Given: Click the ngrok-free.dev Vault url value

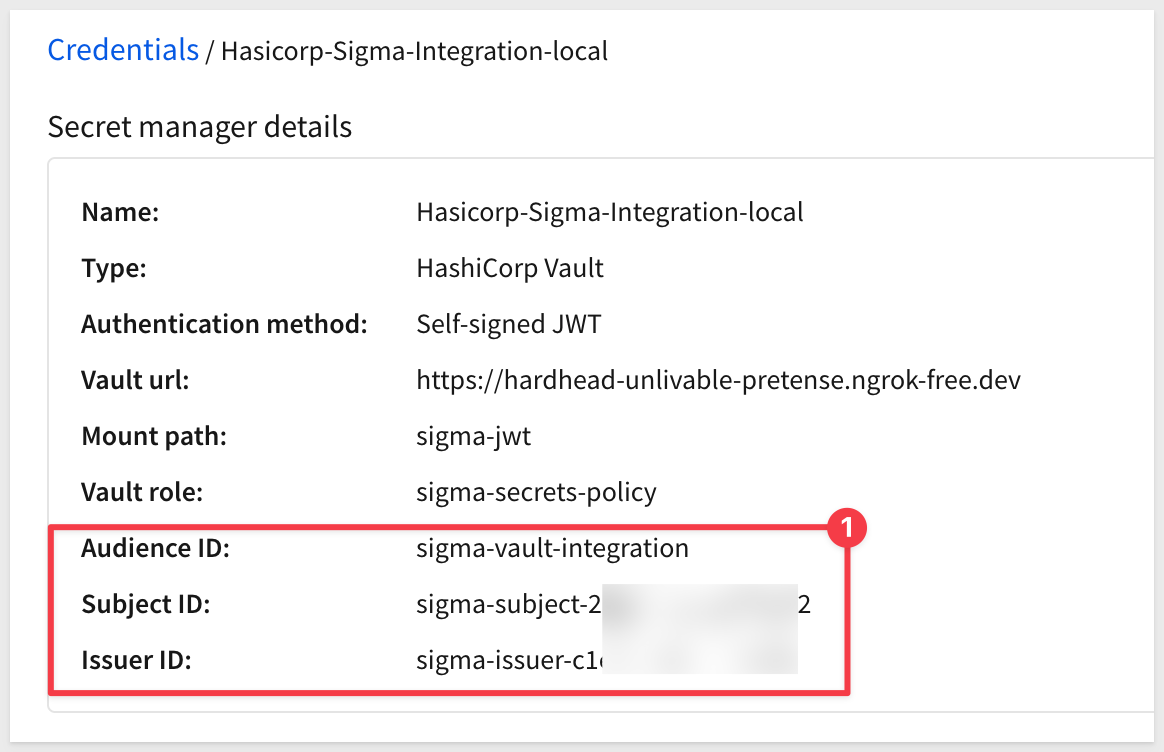Looking at the screenshot, I should pyautogui.click(x=718, y=380).
